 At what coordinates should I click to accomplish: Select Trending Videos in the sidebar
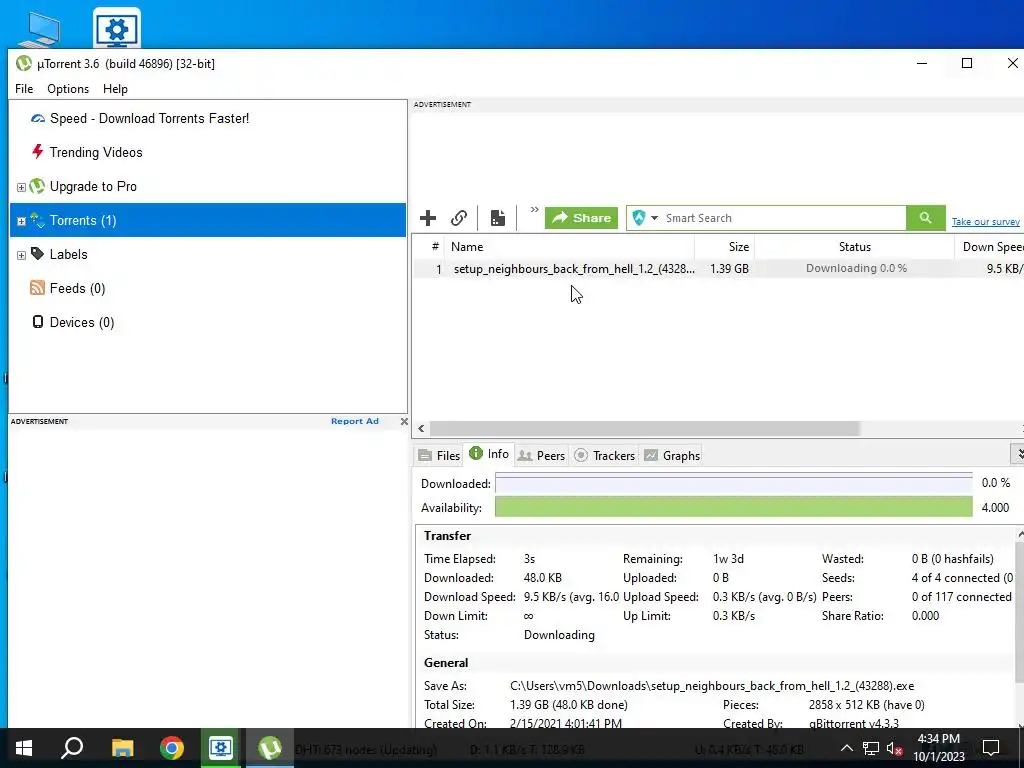96,152
